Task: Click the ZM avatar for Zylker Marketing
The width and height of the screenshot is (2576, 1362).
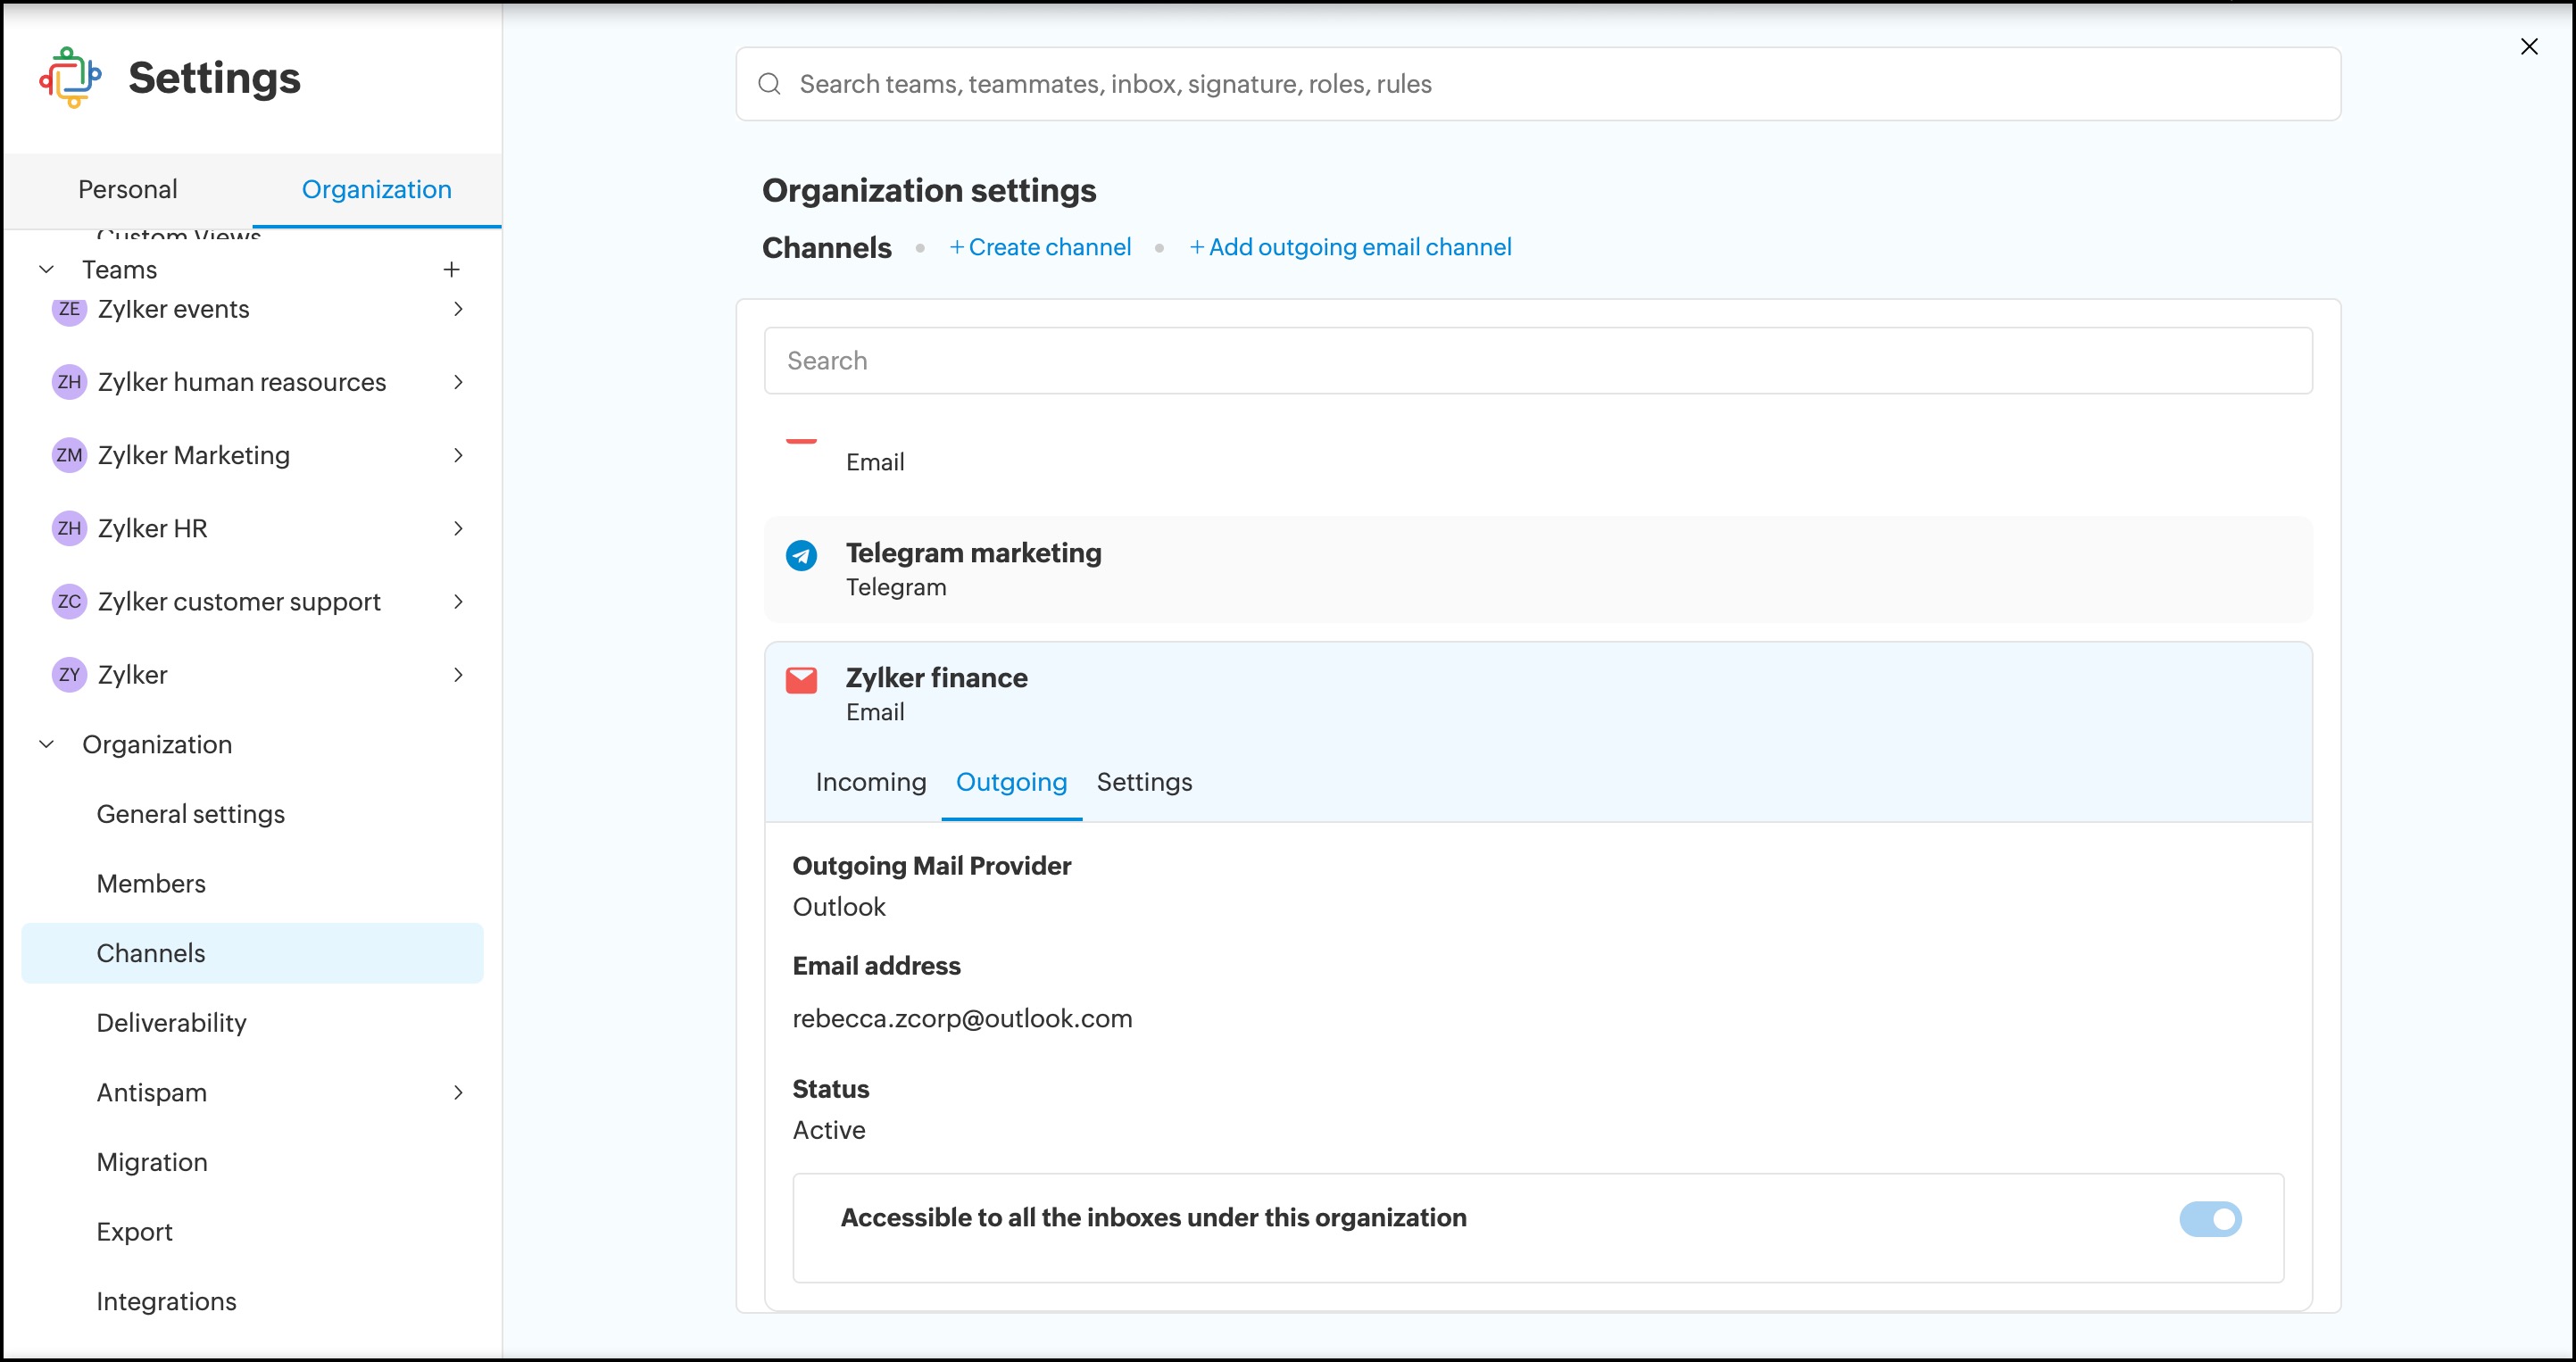Action: (x=69, y=455)
